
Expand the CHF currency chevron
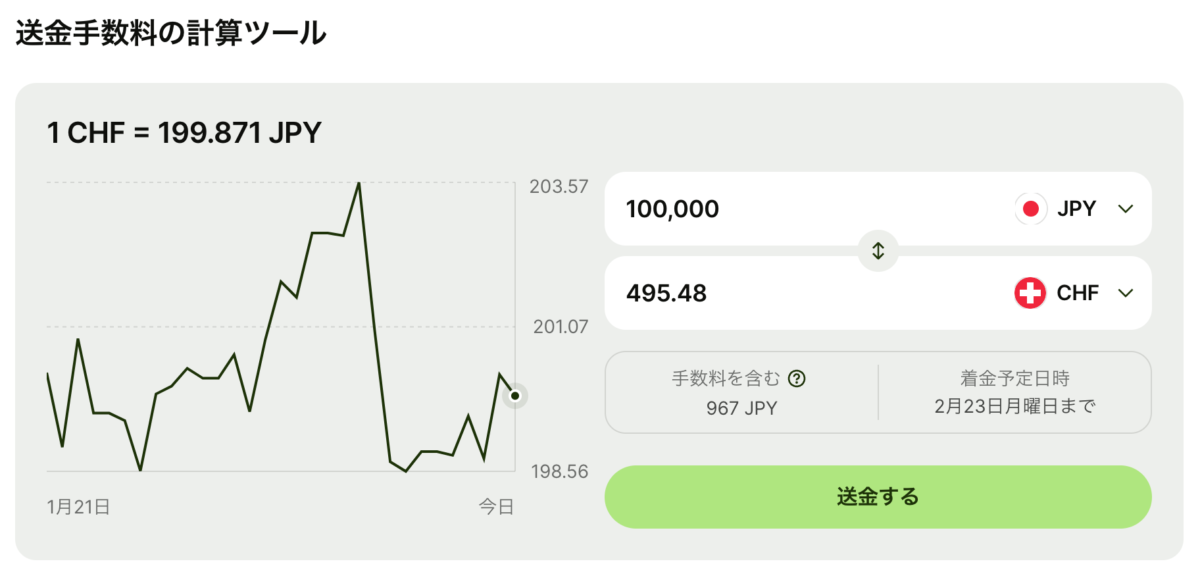tap(1125, 293)
